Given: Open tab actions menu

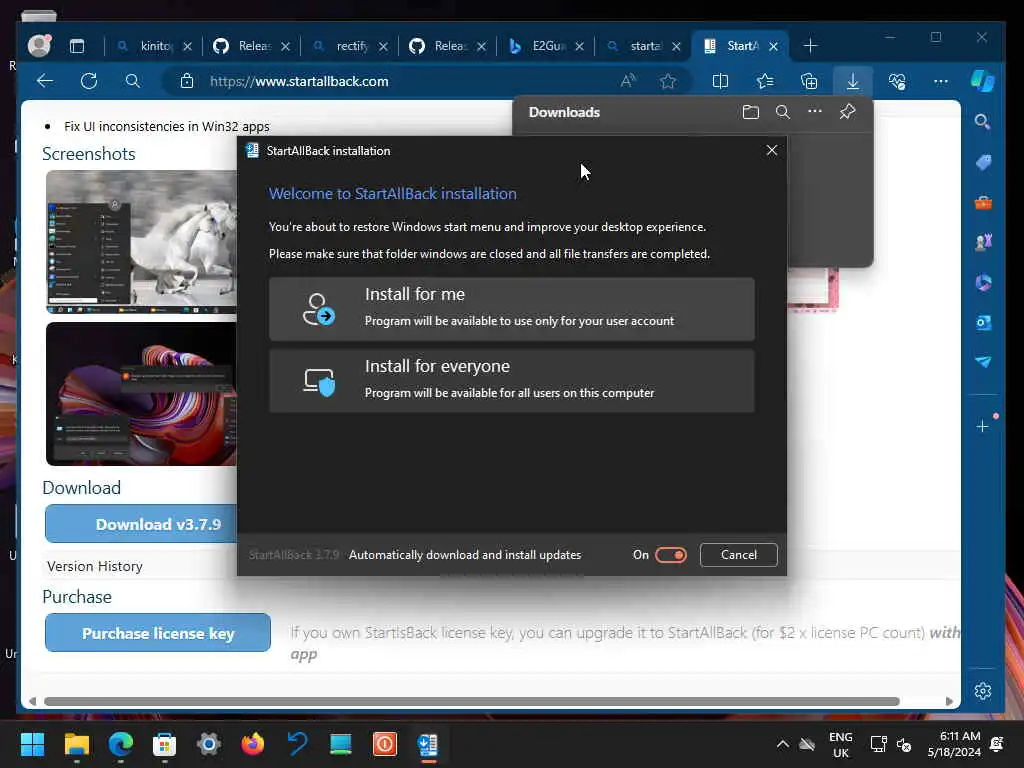Looking at the screenshot, I should [x=77, y=46].
